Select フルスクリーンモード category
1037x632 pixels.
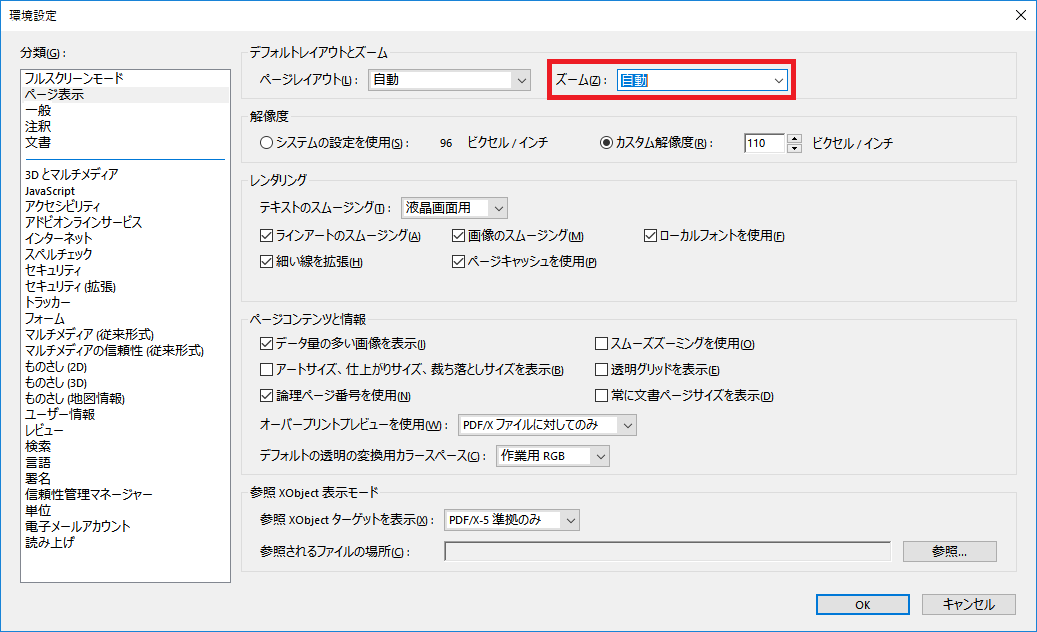(74, 78)
